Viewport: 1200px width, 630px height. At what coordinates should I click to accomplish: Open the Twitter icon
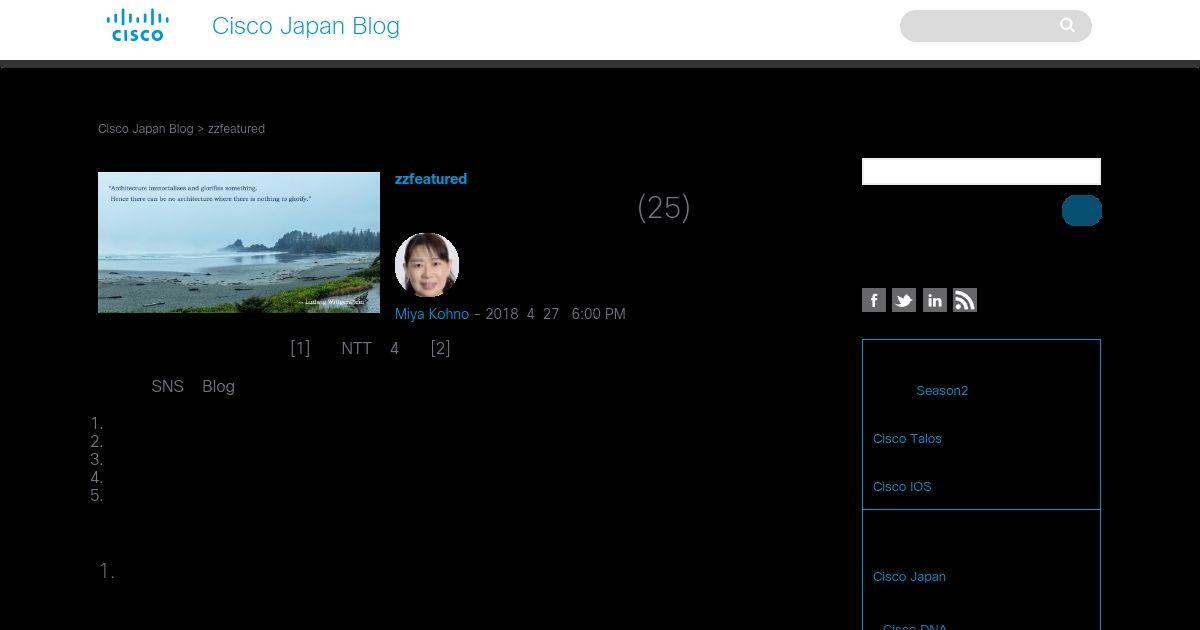click(904, 300)
